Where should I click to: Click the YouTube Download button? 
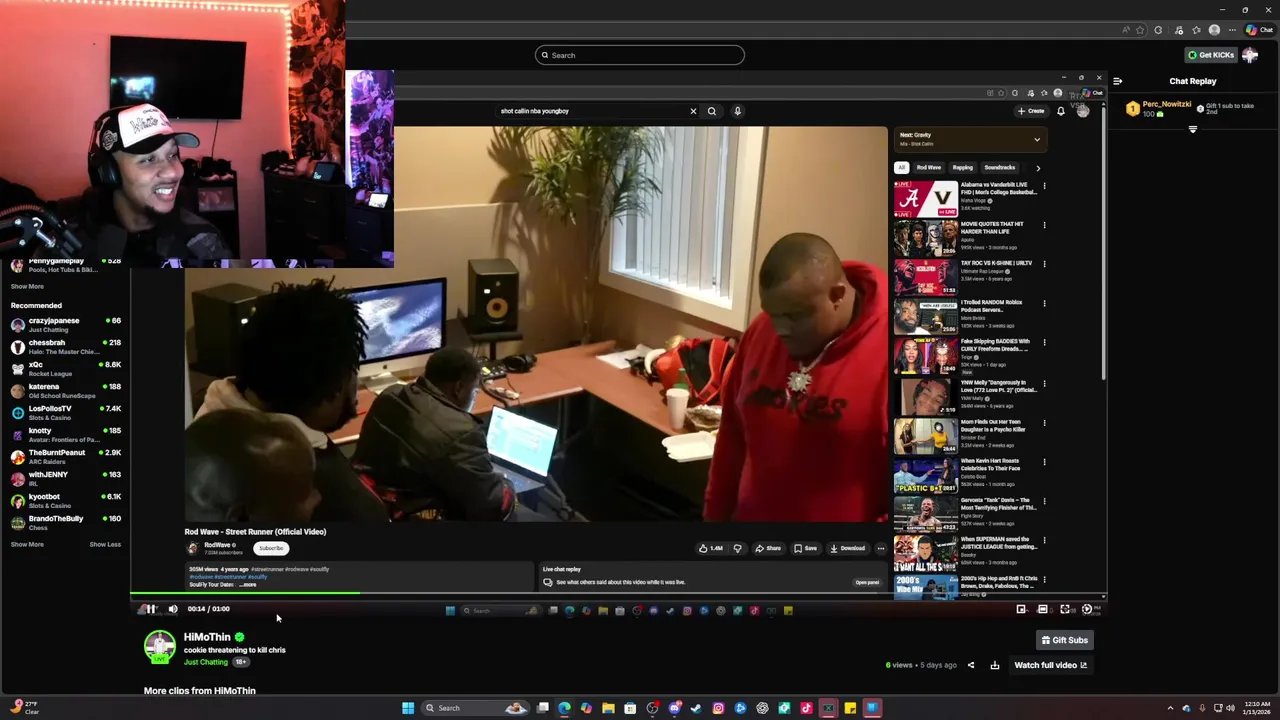pos(847,548)
